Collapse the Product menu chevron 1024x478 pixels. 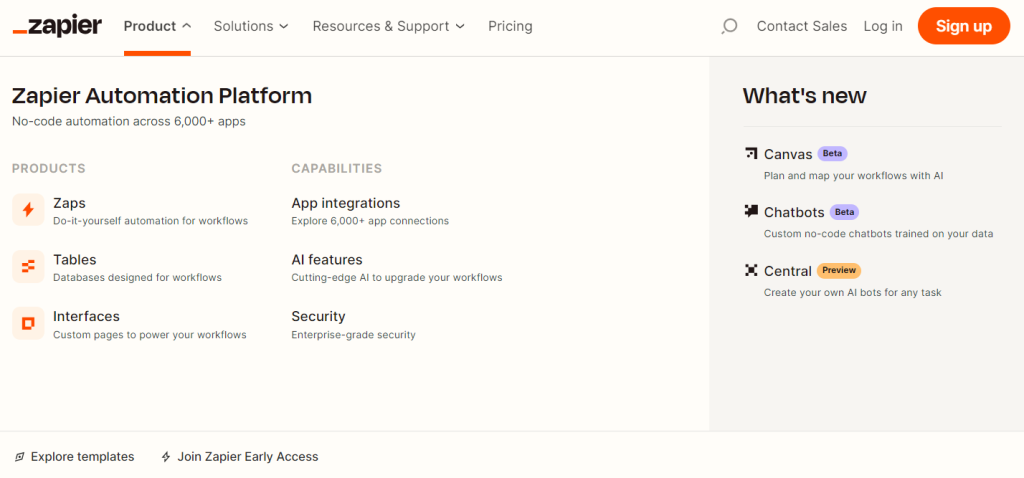(x=187, y=26)
